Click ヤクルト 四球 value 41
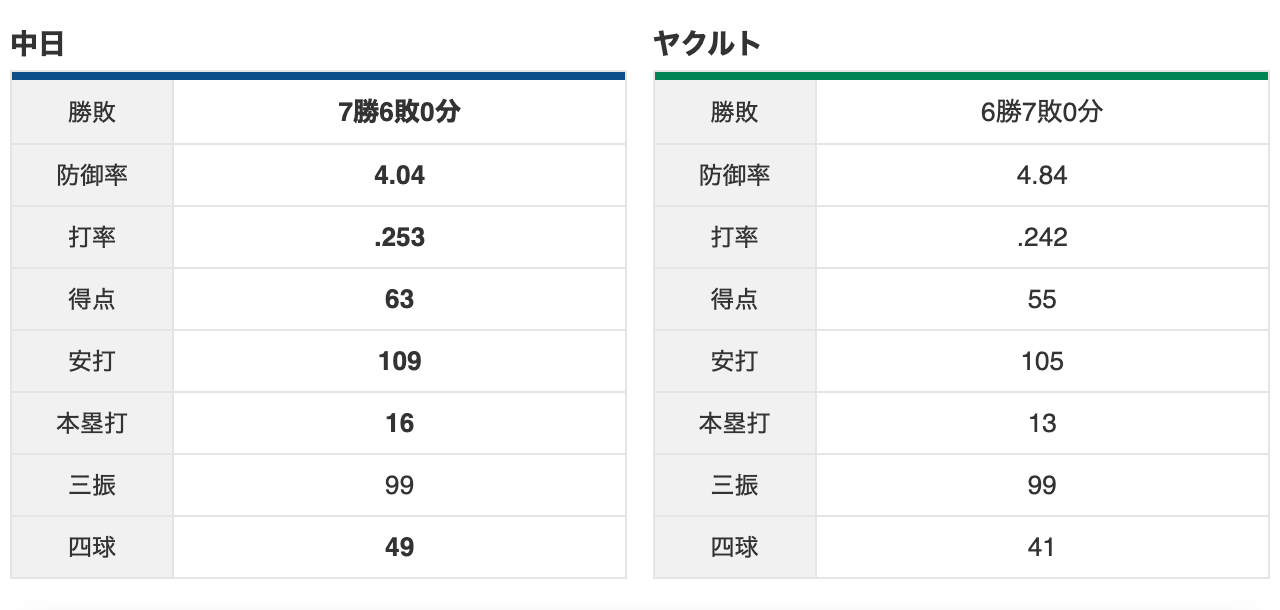Image resolution: width=1280 pixels, height=610 pixels. (1041, 547)
